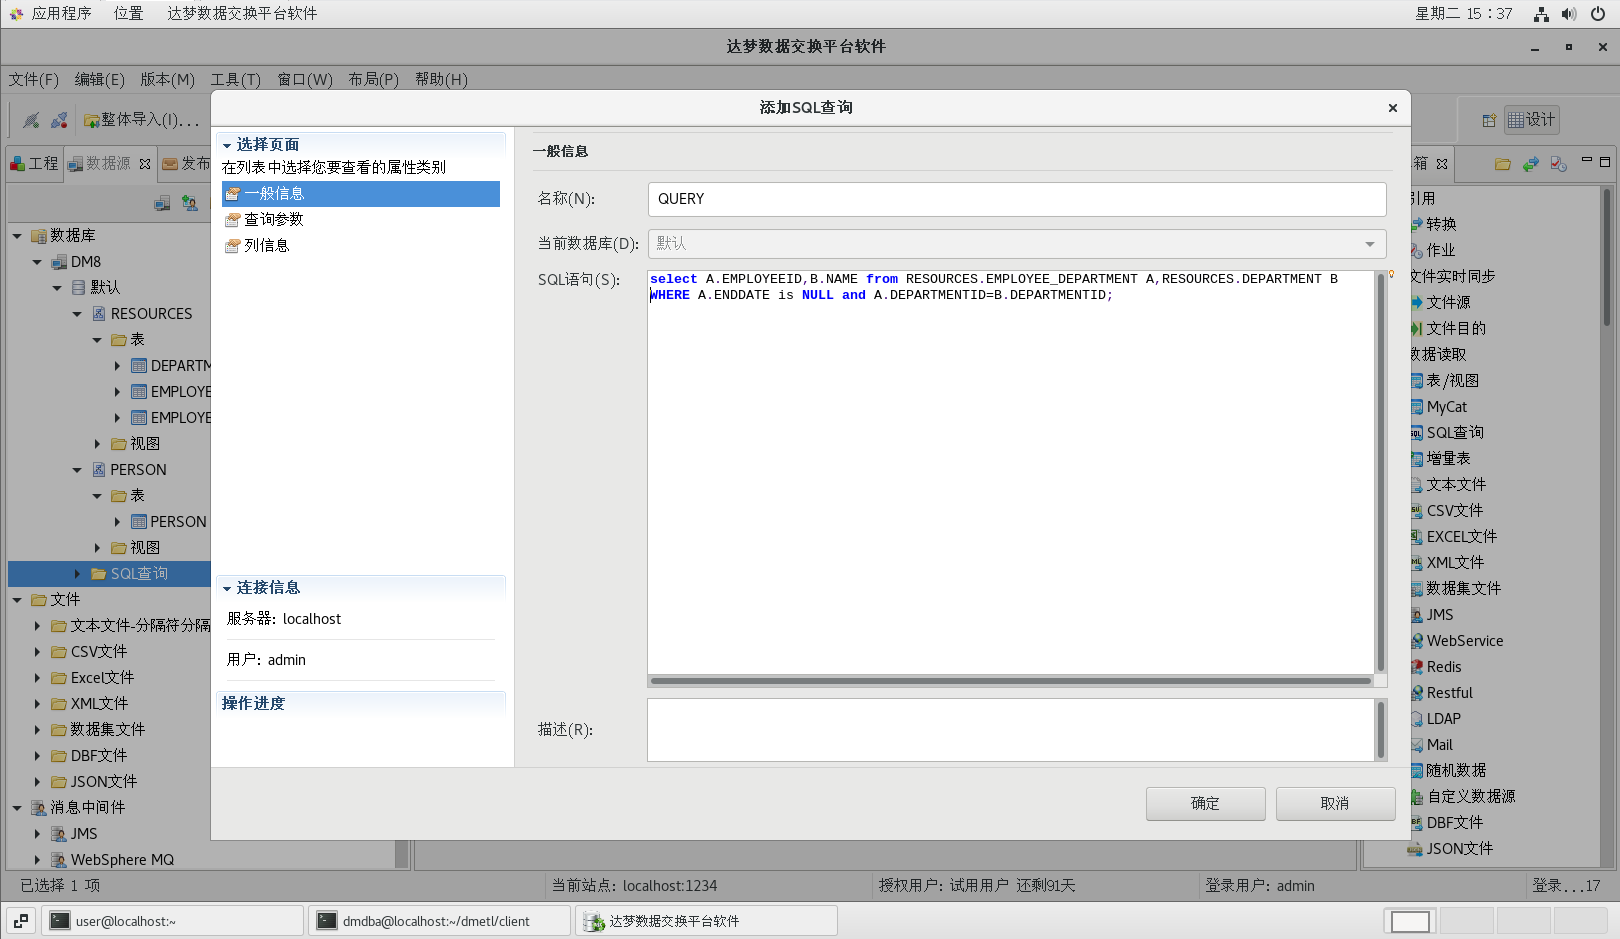1620x939 pixels.
Task: Click the SQL editor horizontal scrollbar
Action: point(1011,681)
